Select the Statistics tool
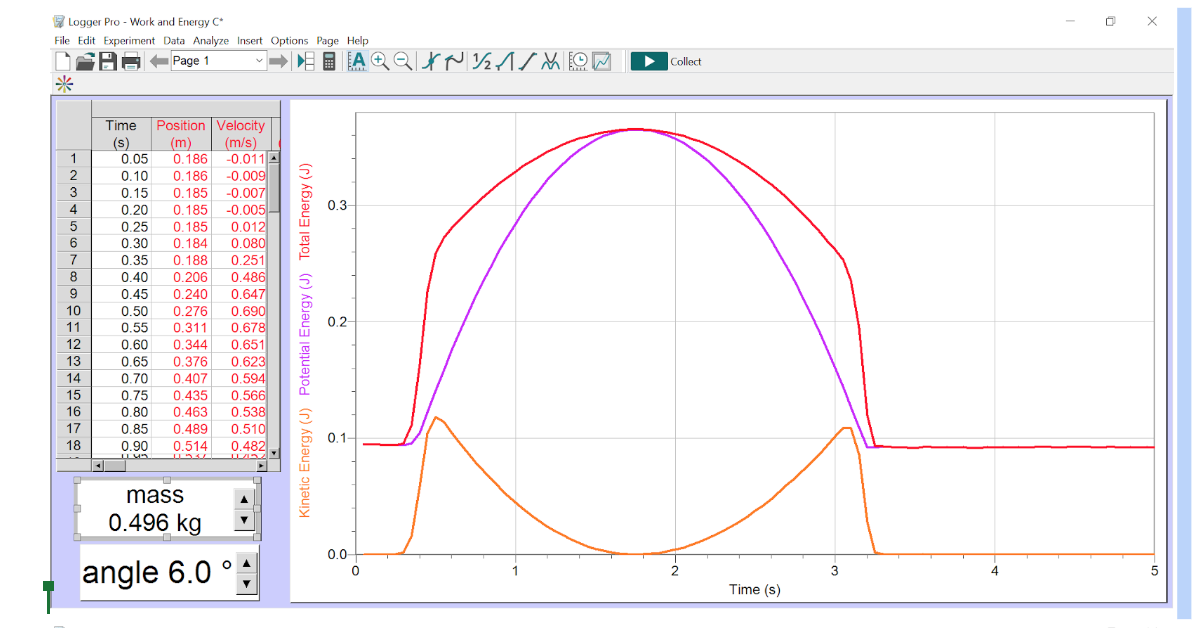Screen dimensions: 1203x628 coord(482,61)
